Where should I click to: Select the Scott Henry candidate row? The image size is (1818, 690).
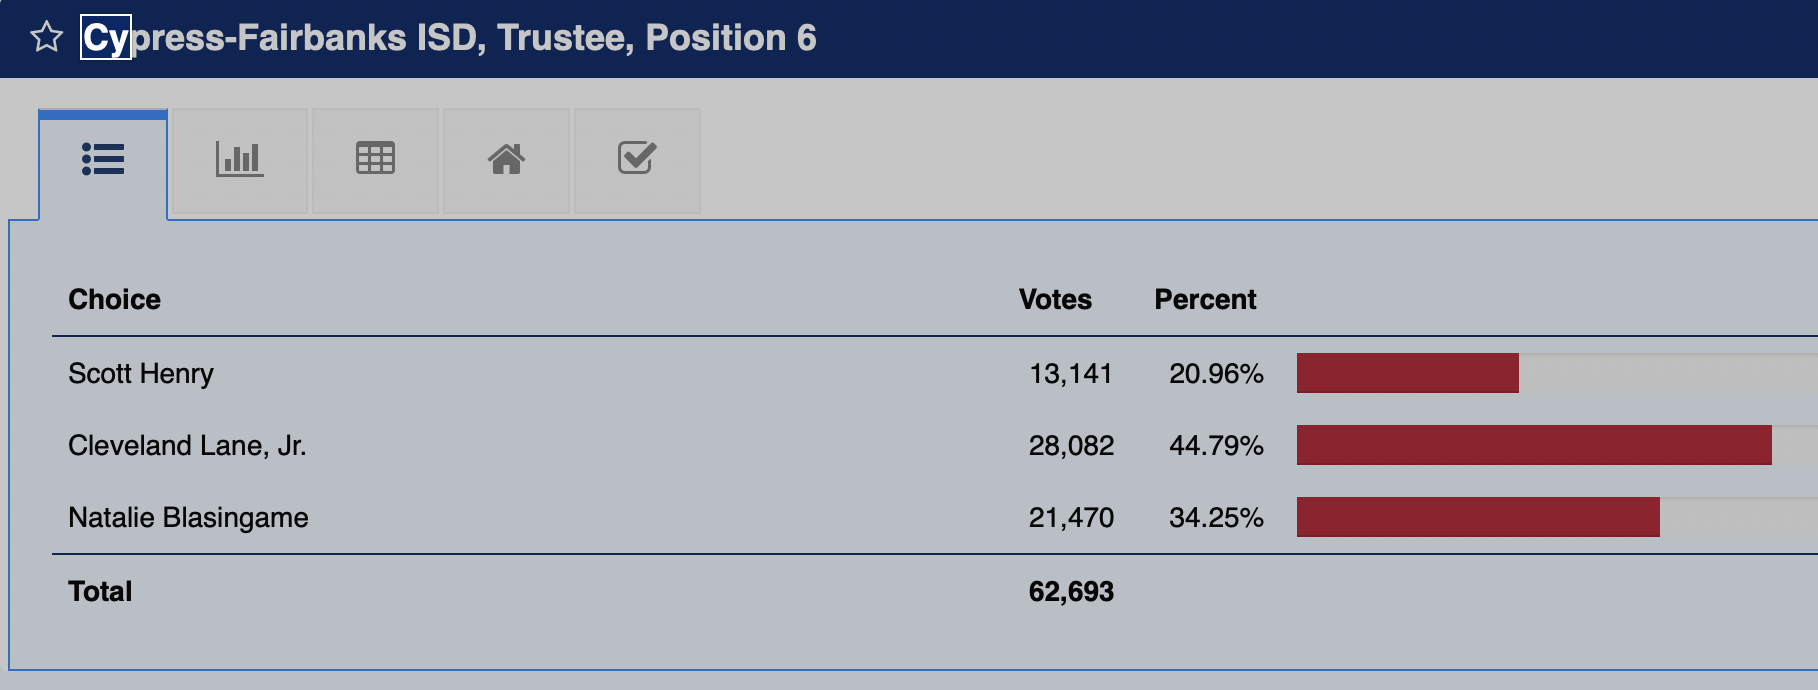tap(141, 374)
